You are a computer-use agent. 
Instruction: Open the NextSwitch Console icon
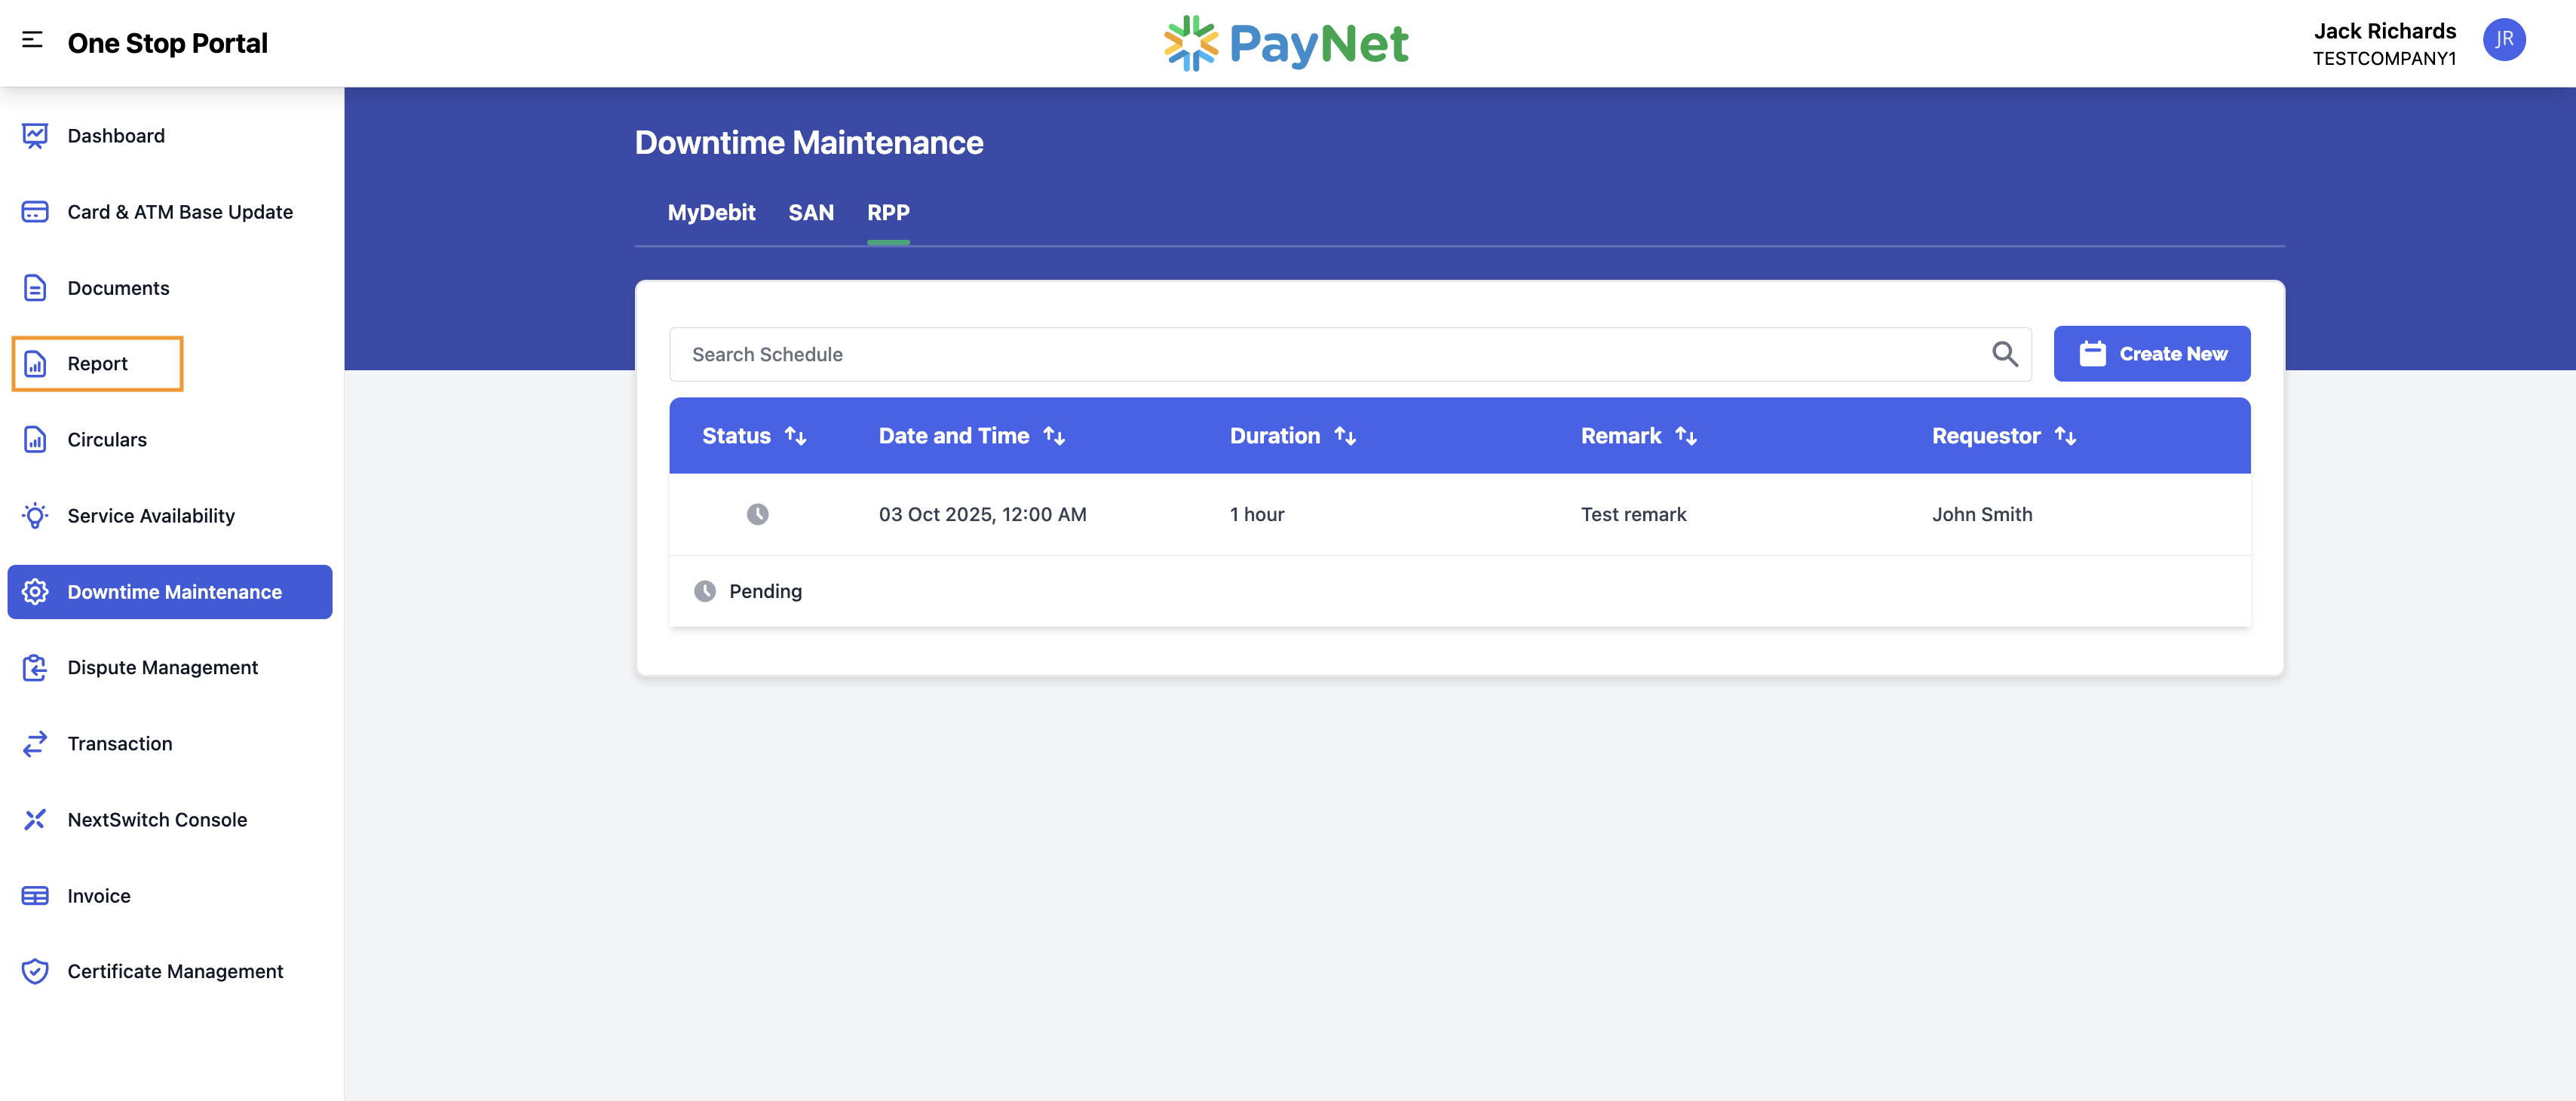(35, 819)
